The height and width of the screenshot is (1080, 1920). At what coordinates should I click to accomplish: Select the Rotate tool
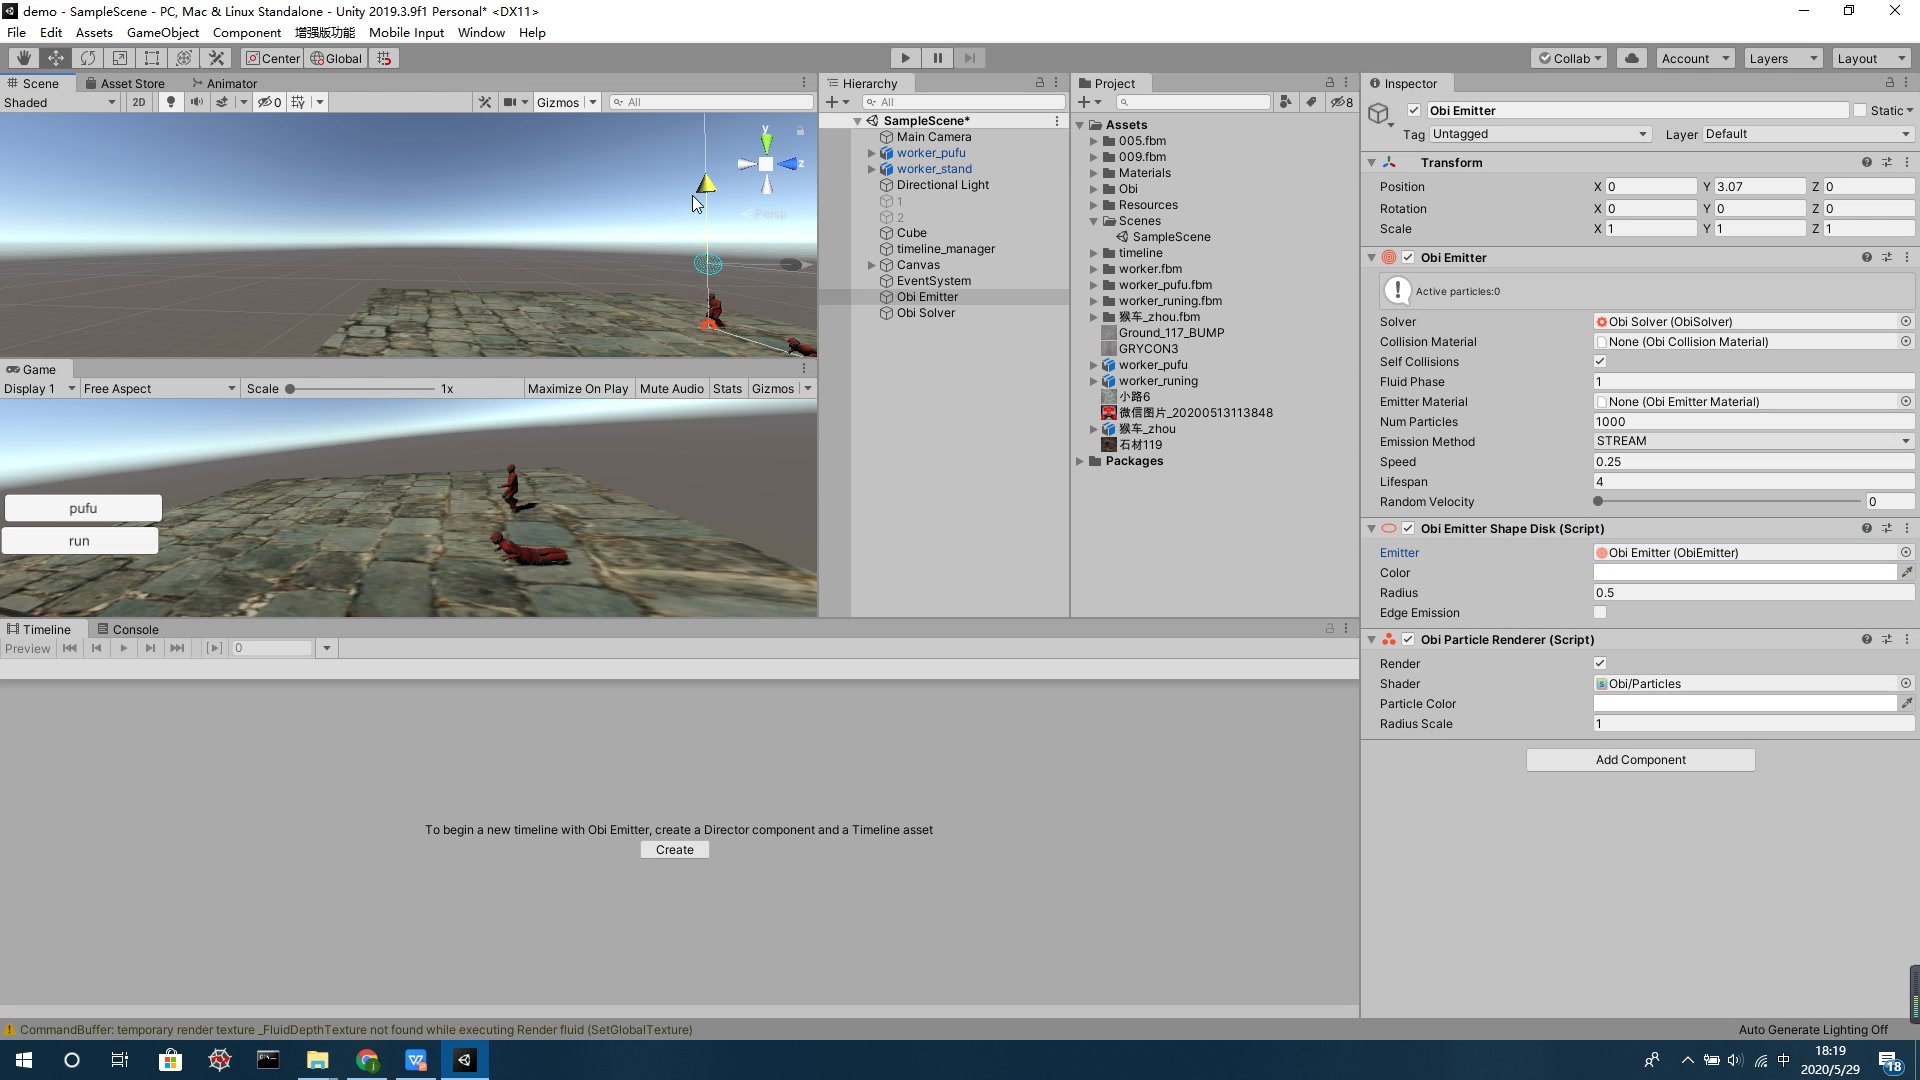click(x=88, y=58)
